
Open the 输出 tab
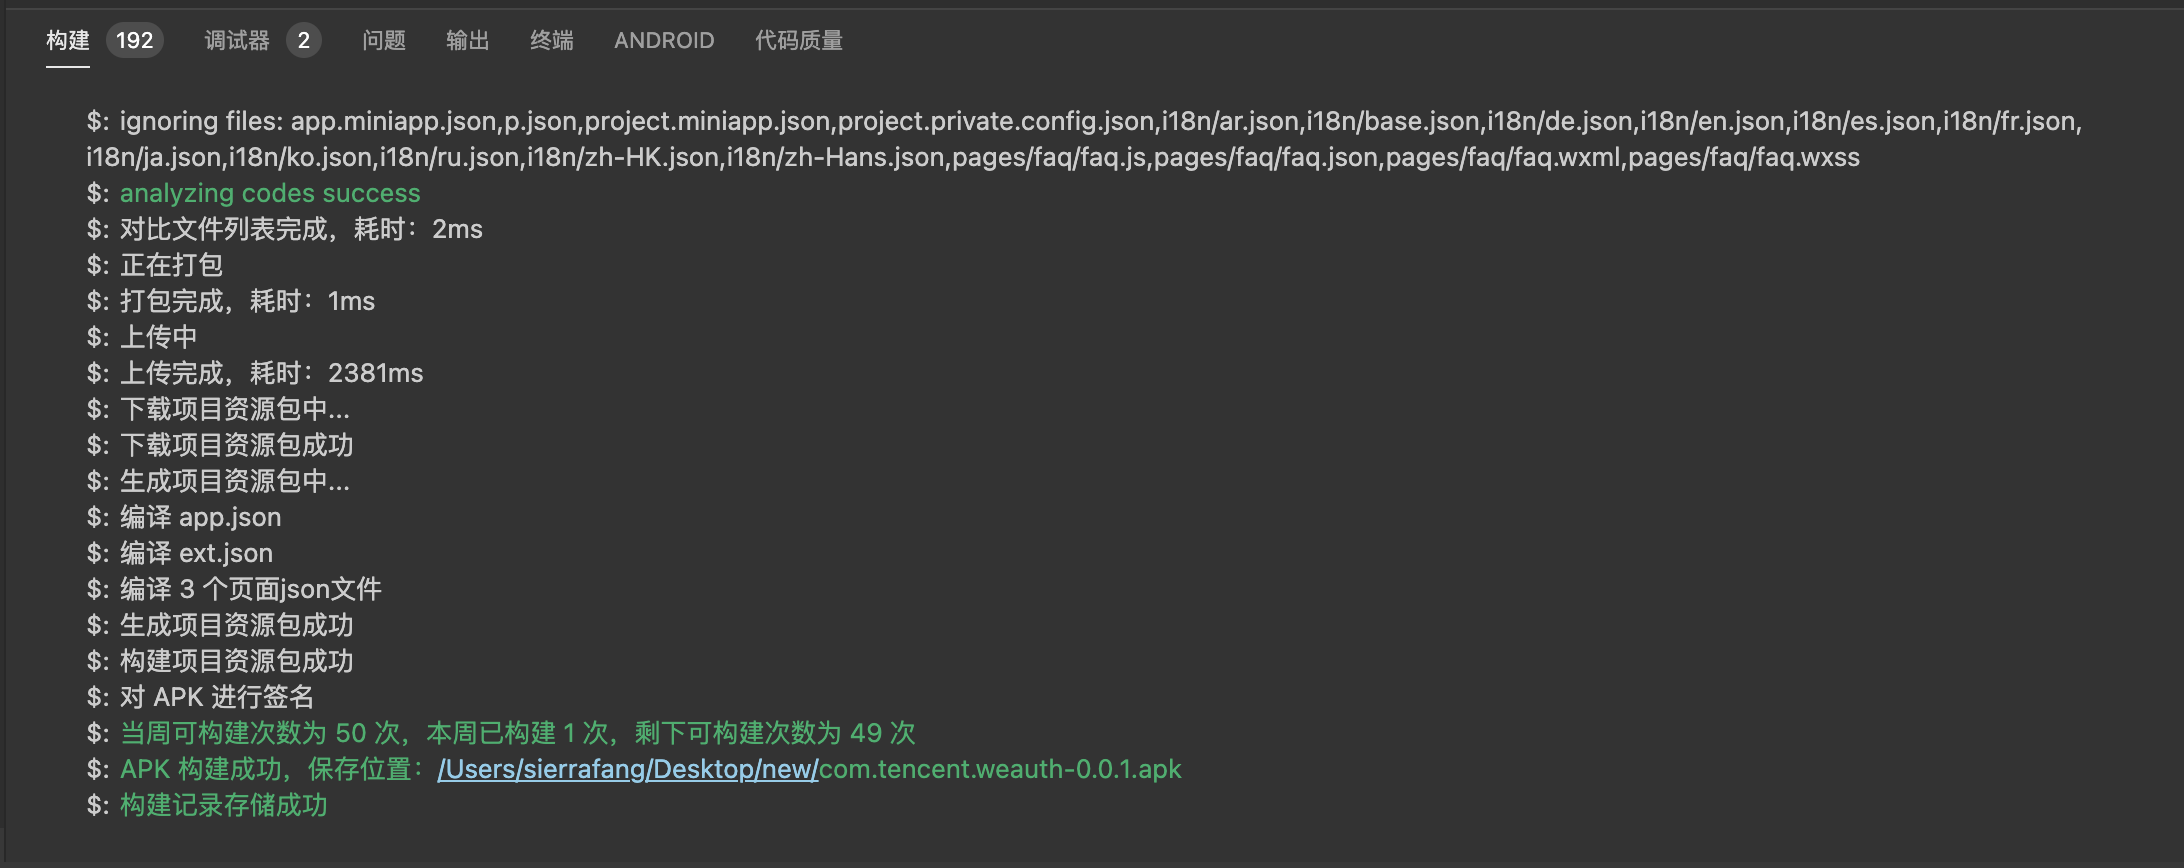pyautogui.click(x=468, y=40)
